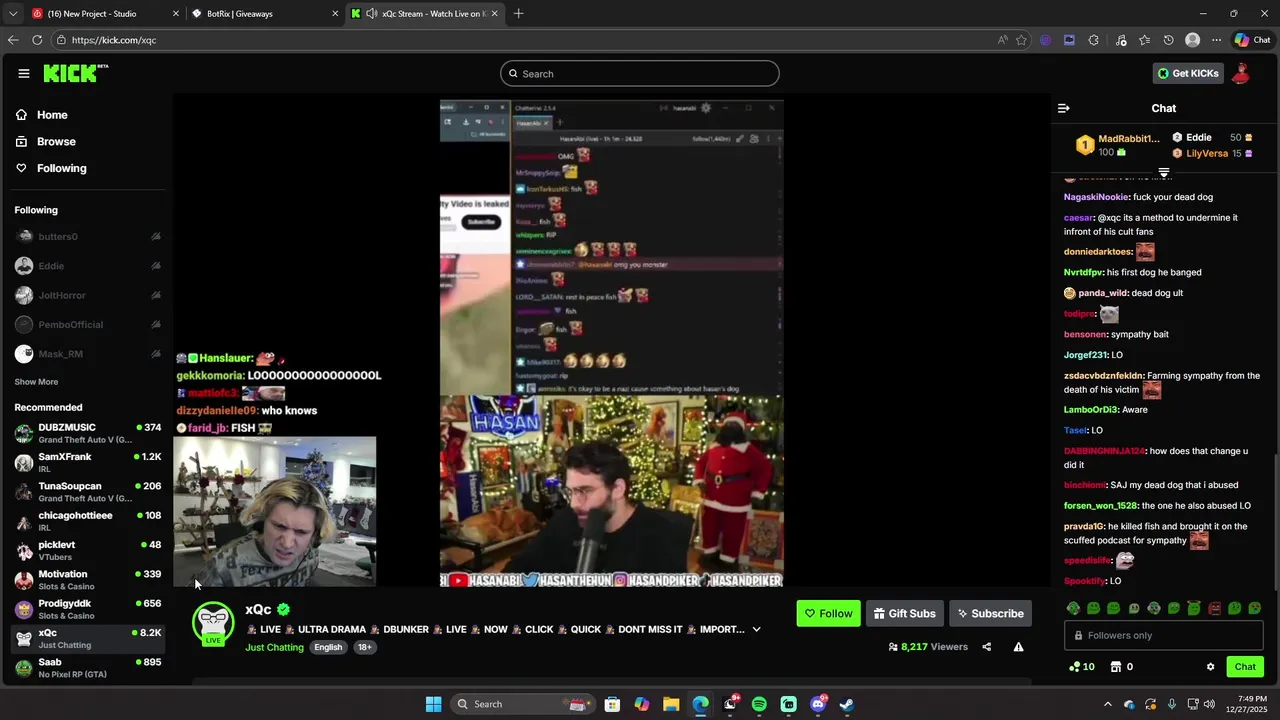Open Prodigyddk recommended channel

[88, 609]
